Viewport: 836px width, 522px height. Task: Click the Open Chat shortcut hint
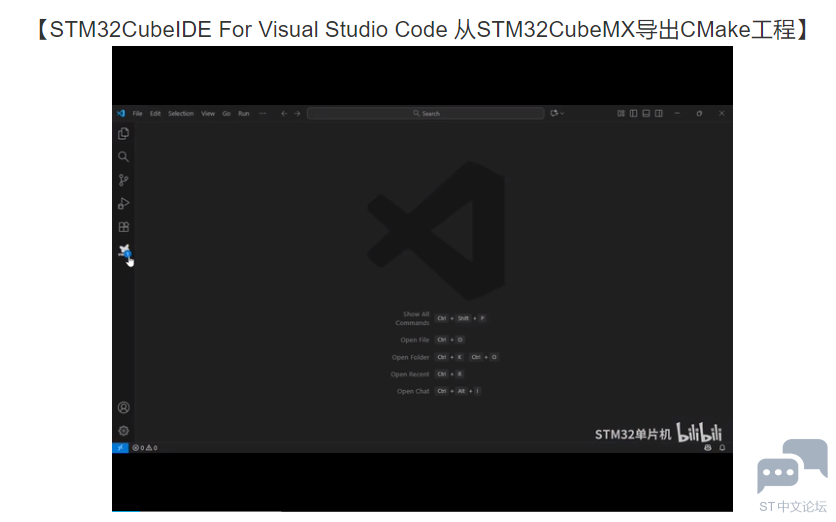coord(439,391)
